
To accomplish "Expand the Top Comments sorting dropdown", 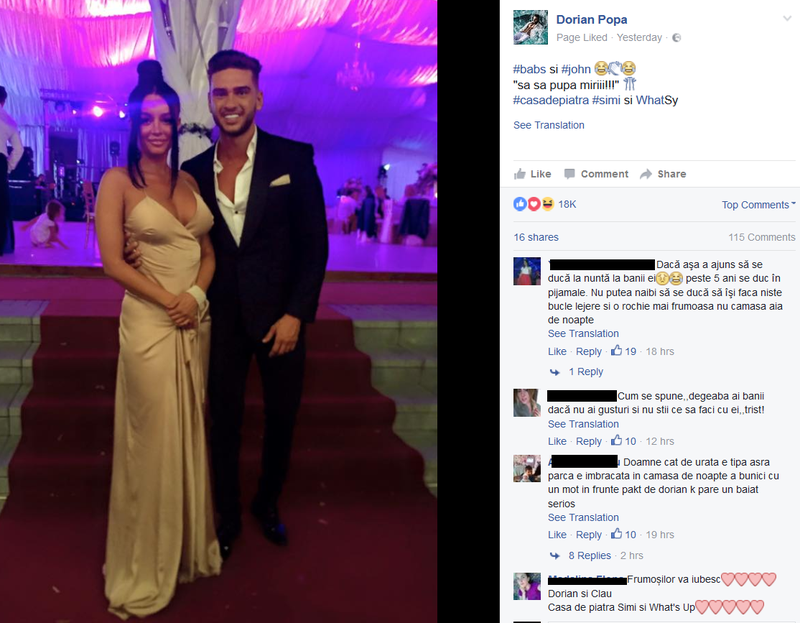I will [x=758, y=205].
